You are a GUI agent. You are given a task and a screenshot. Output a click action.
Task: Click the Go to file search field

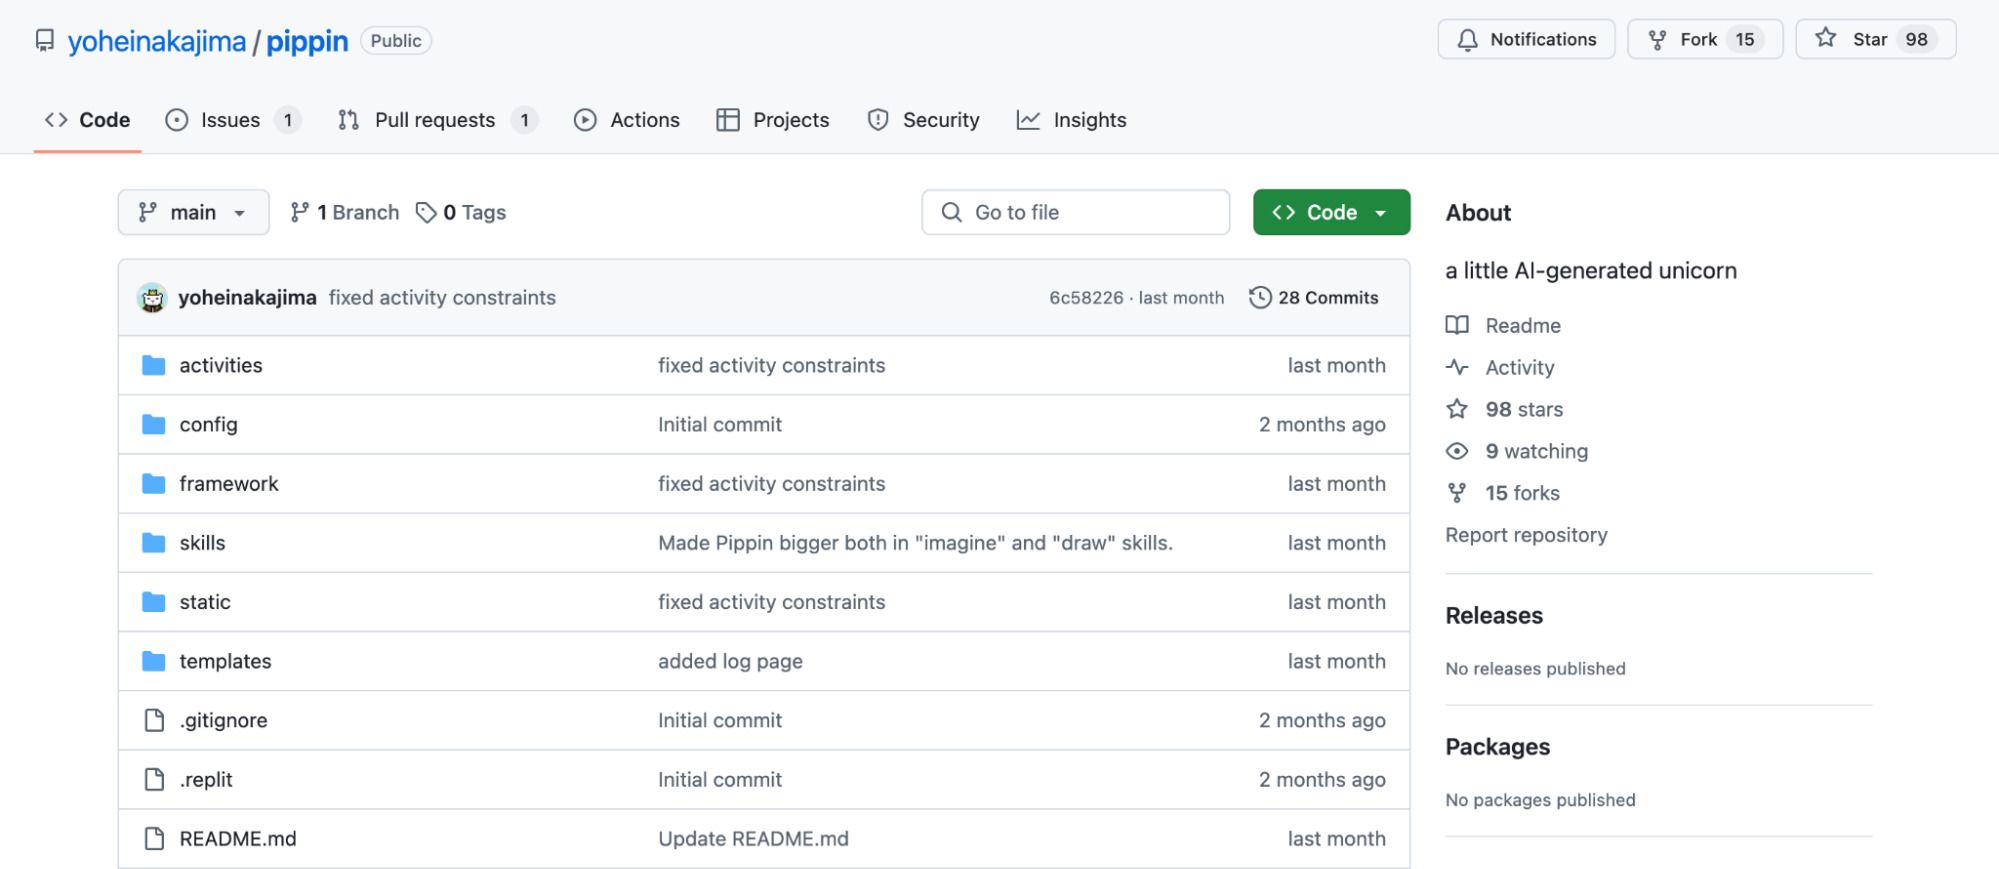[x=1075, y=212]
